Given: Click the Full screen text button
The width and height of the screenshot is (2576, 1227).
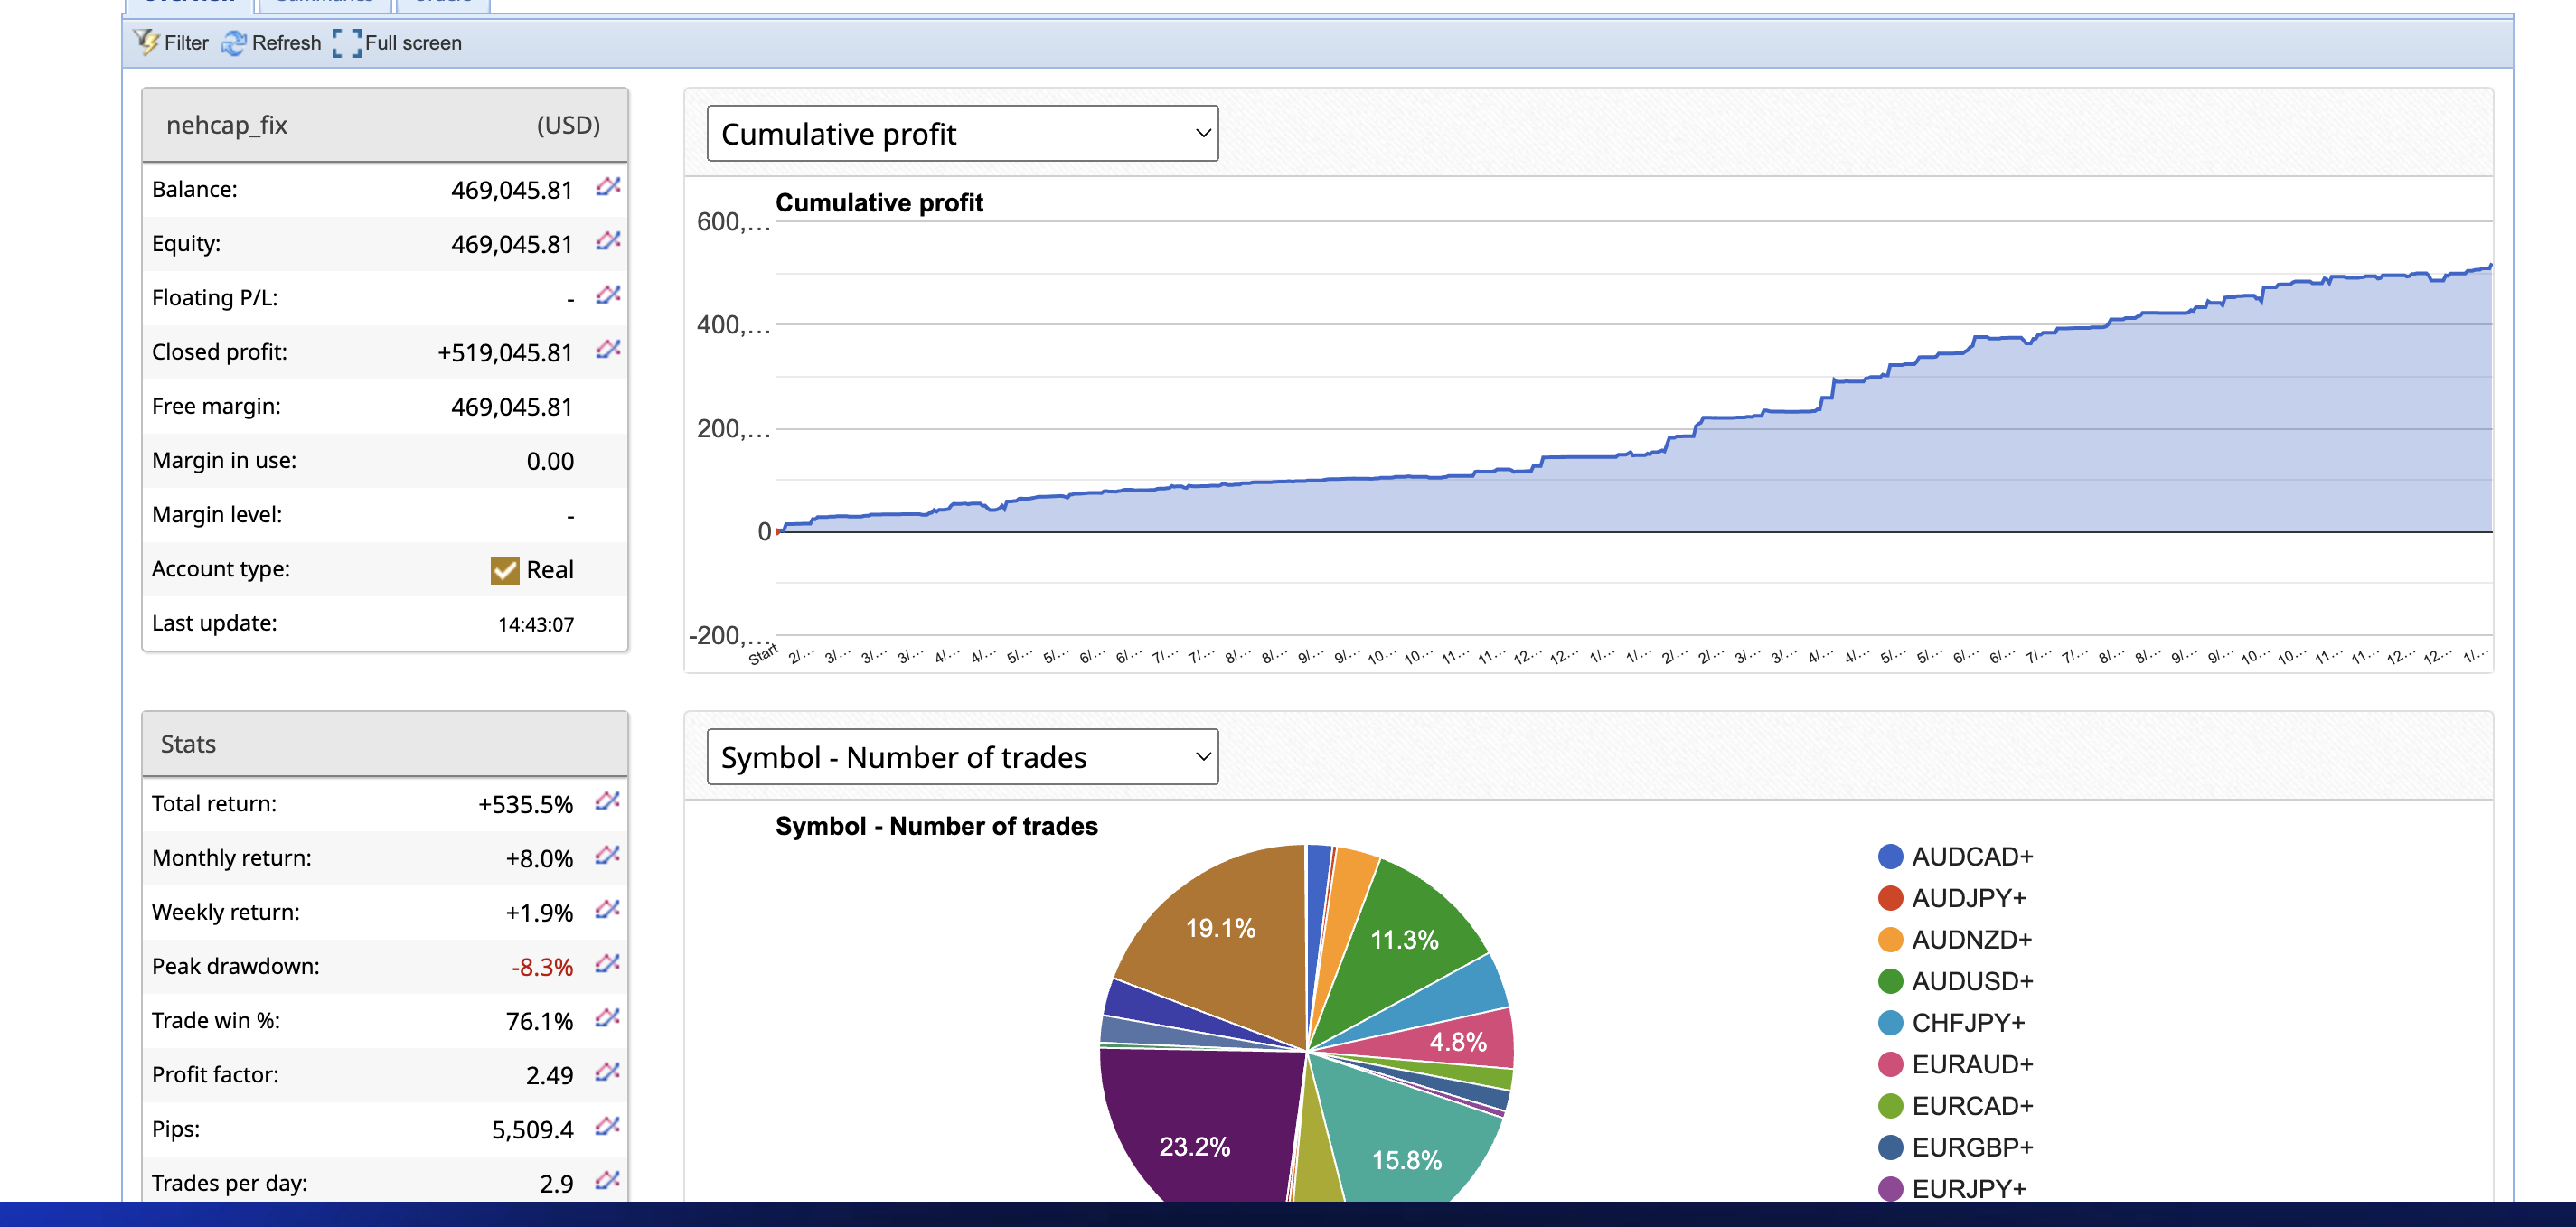Looking at the screenshot, I should coord(412,43).
